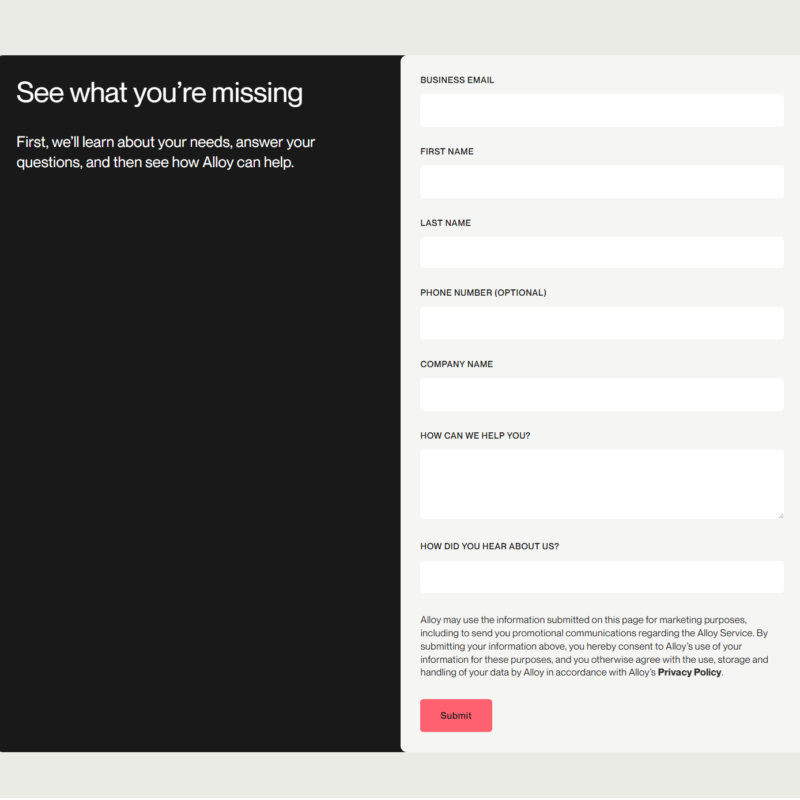The height and width of the screenshot is (800, 800).
Task: Click the HOW CAN WE HELP YOU? label
Action: pyautogui.click(x=475, y=436)
